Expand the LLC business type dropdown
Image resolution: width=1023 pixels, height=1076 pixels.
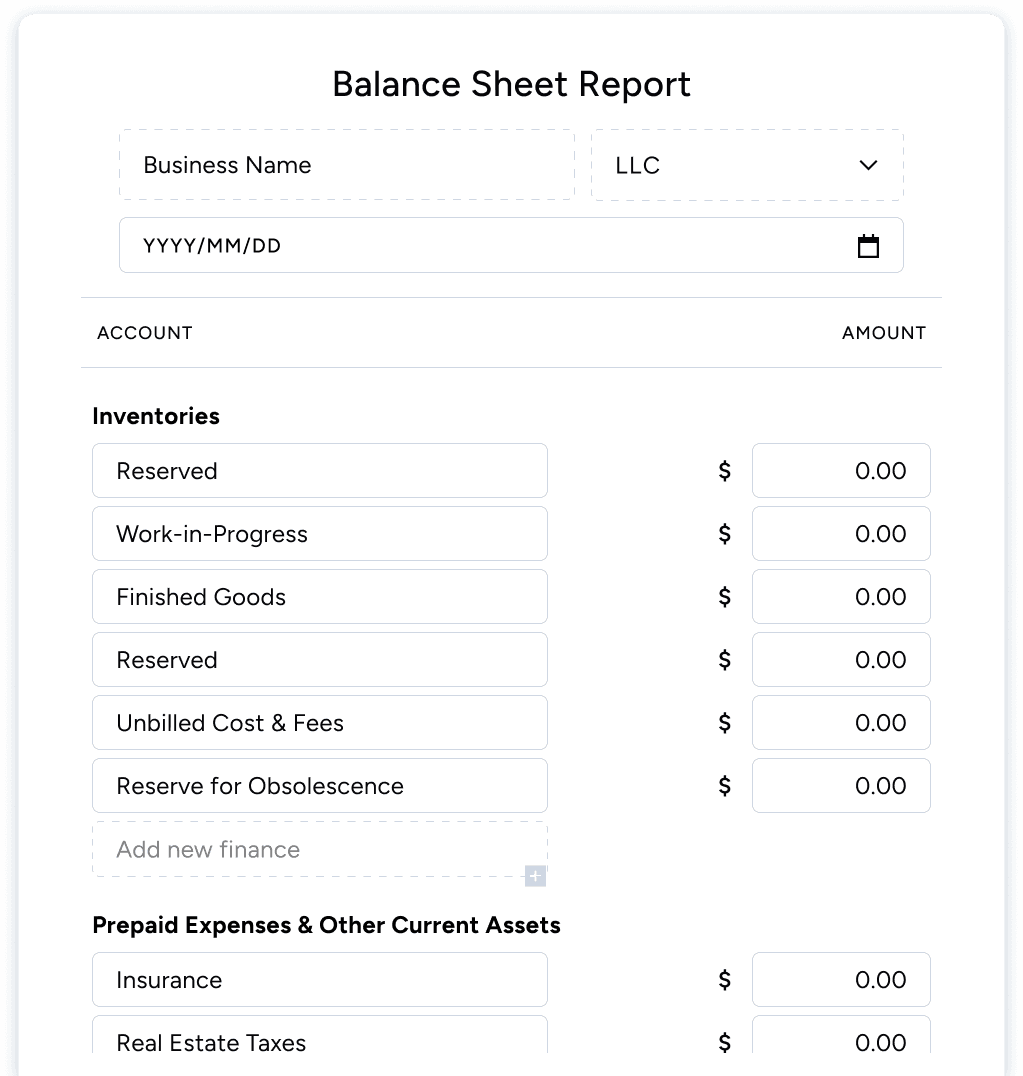(x=746, y=165)
